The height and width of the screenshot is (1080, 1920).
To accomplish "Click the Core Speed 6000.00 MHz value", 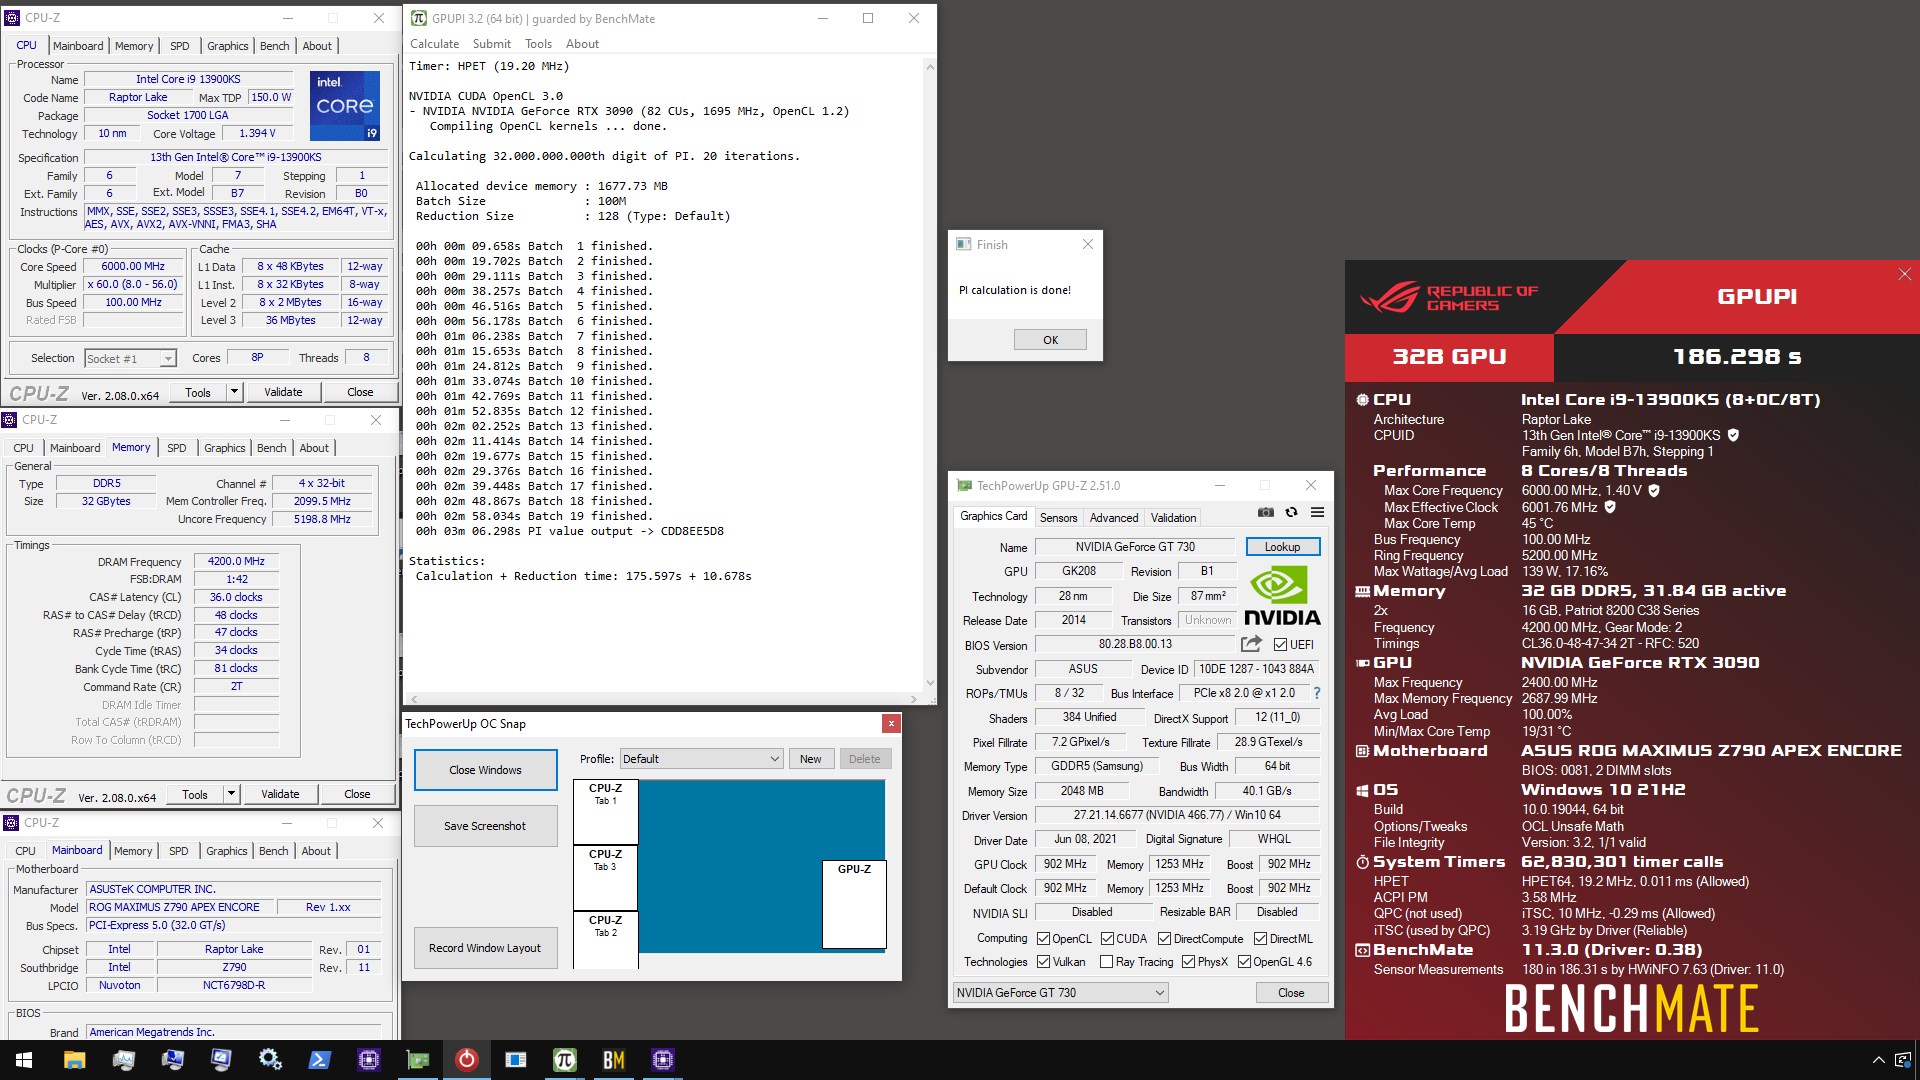I will [133, 267].
